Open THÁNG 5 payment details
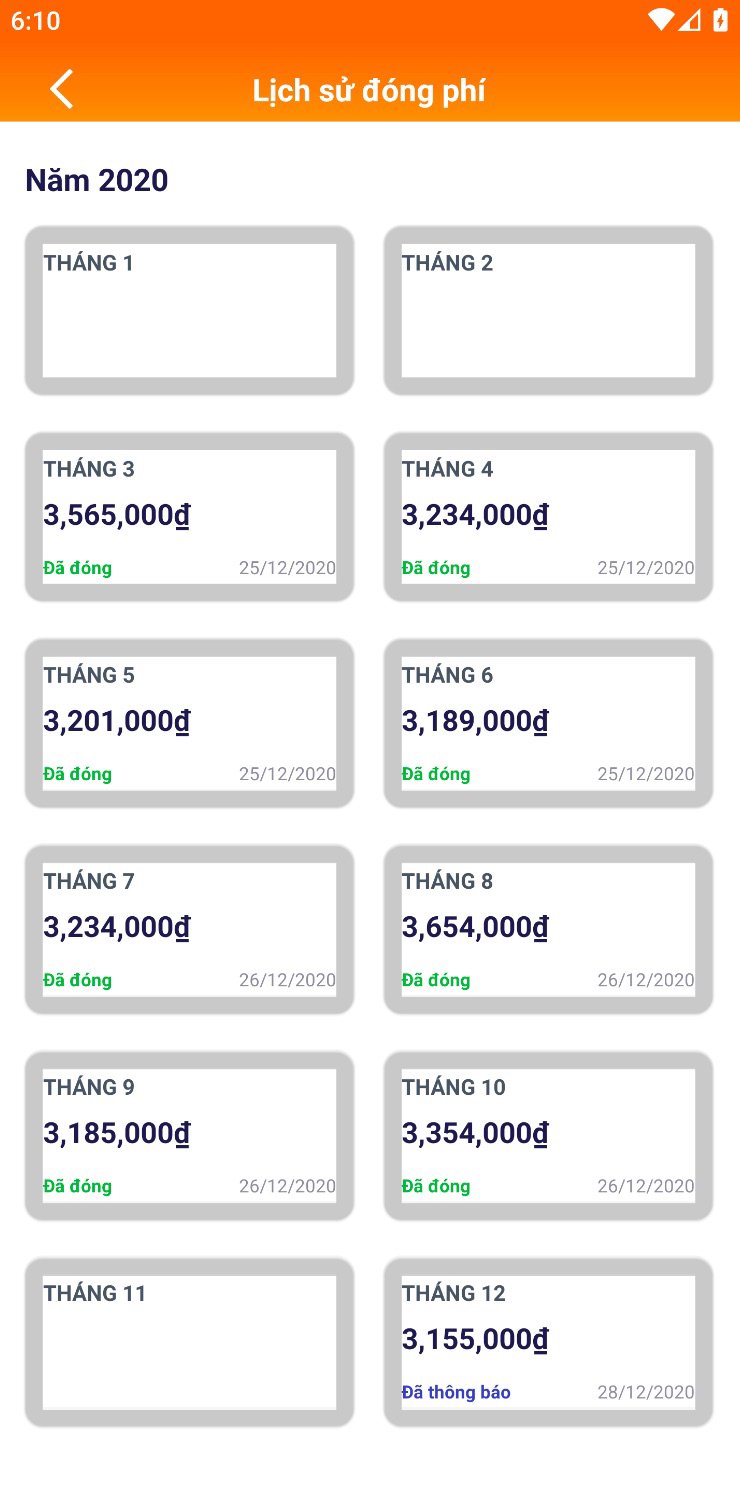This screenshot has height=1486, width=740. tap(189, 722)
